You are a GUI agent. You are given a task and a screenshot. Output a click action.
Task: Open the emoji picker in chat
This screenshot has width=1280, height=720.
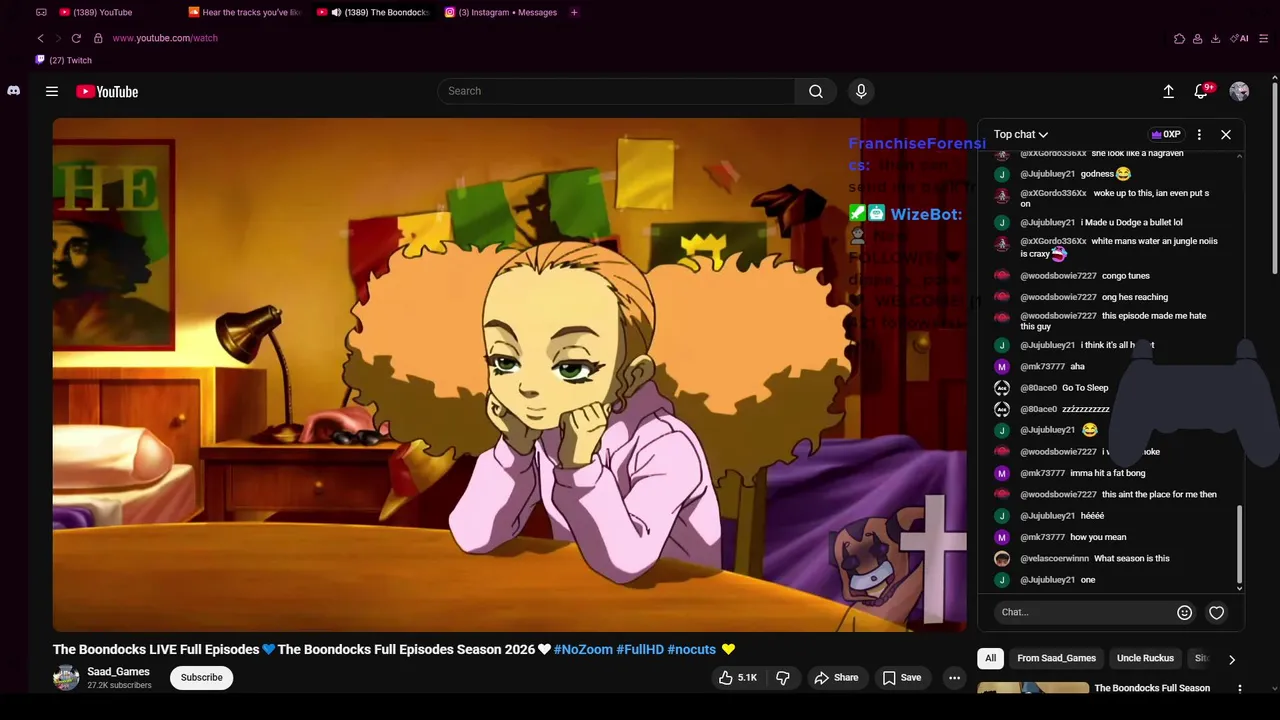1184,612
